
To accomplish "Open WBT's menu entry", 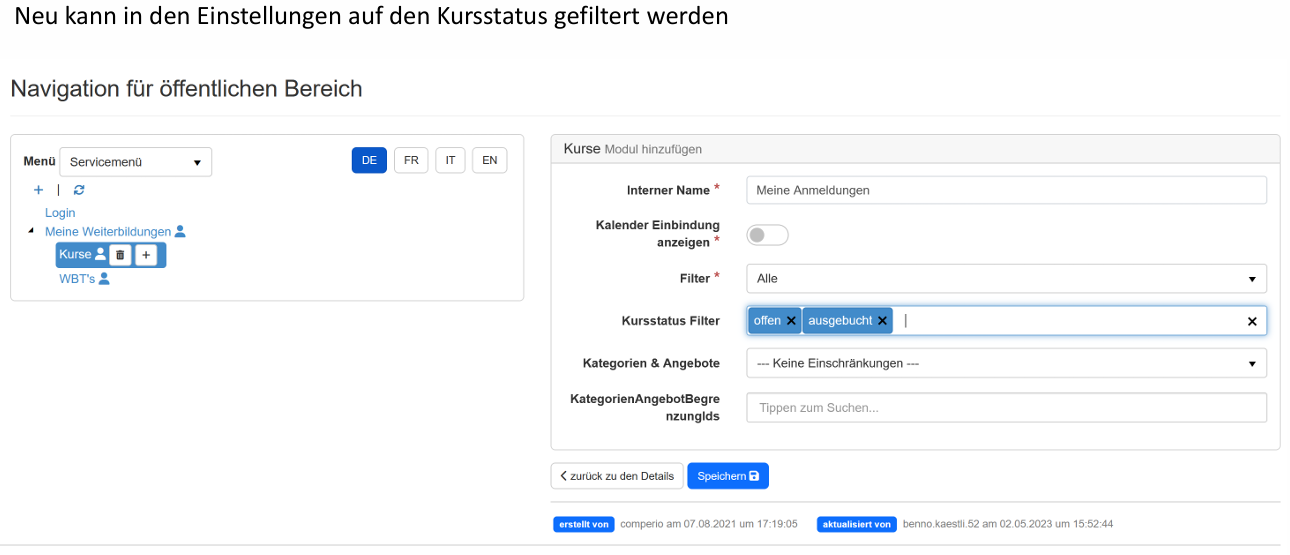I will pos(77,279).
